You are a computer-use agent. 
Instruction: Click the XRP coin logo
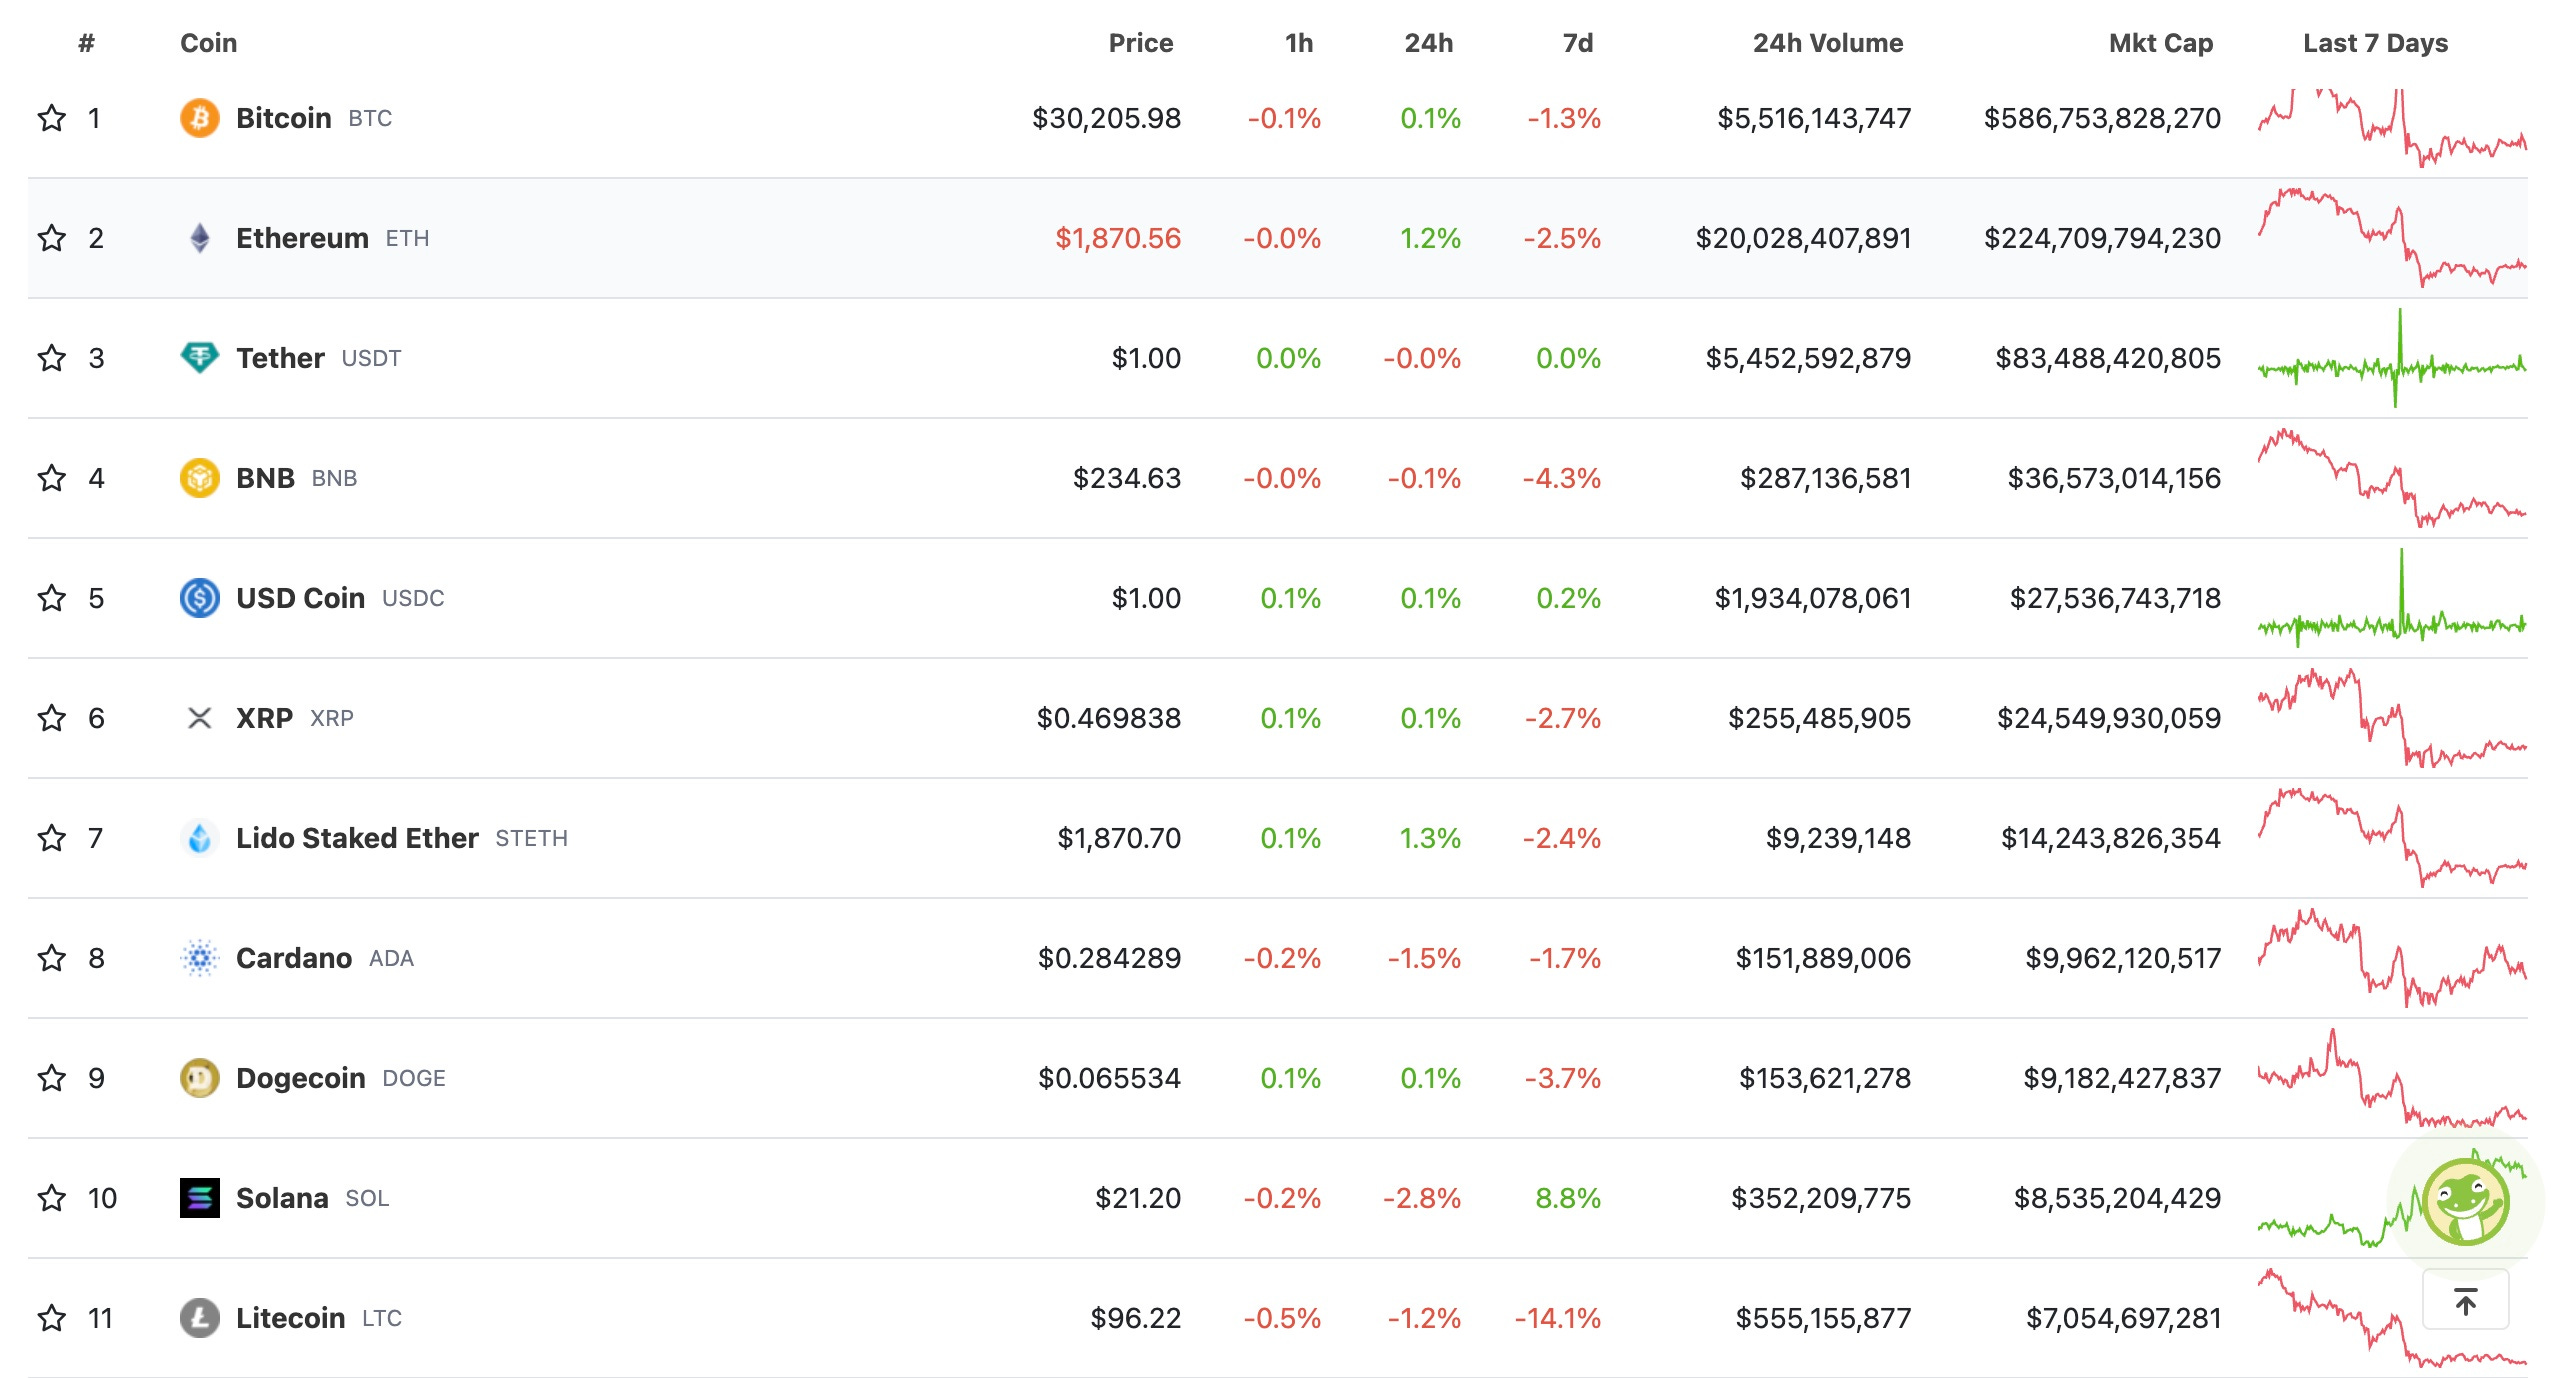click(x=199, y=718)
